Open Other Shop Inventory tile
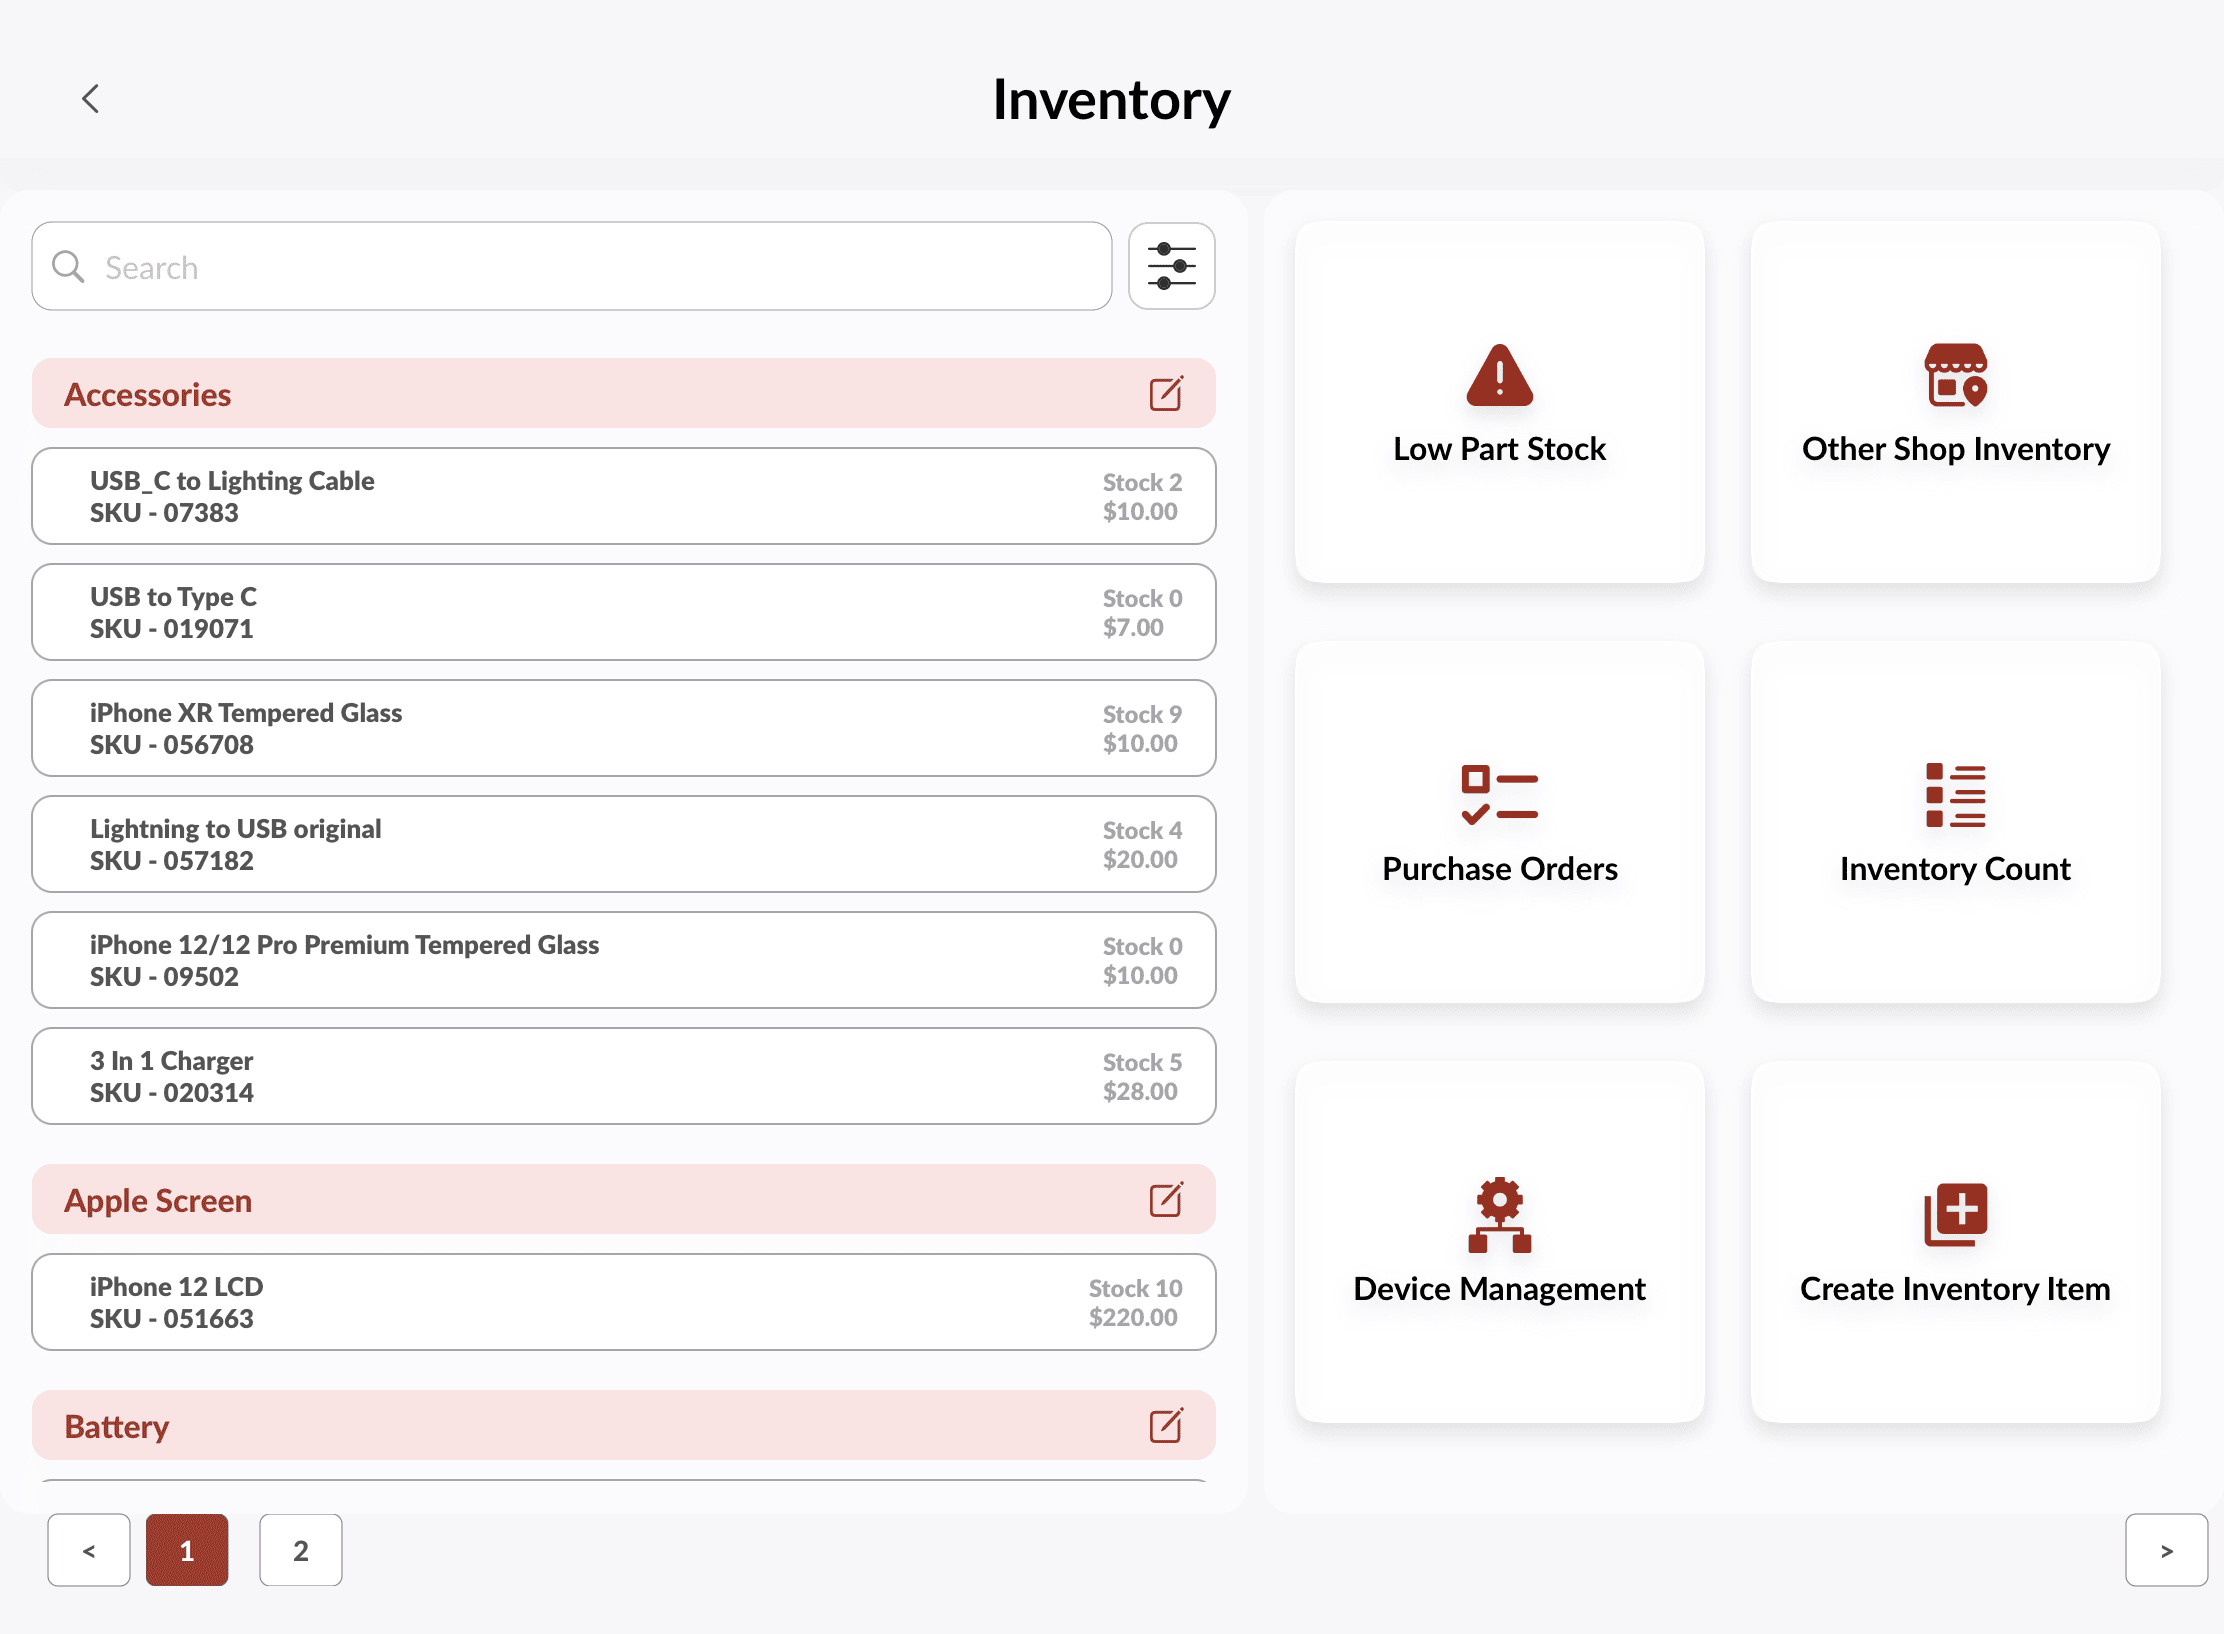 coord(1955,402)
